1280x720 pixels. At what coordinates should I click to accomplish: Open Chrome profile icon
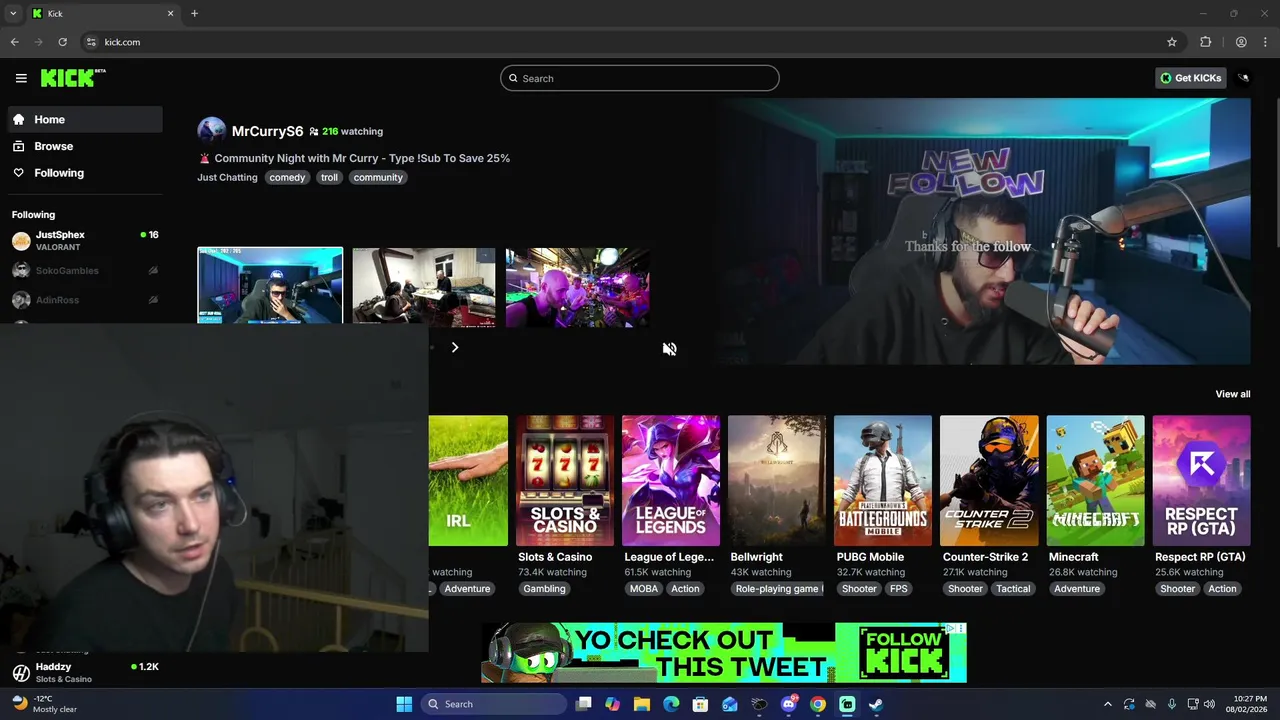[x=1241, y=42]
